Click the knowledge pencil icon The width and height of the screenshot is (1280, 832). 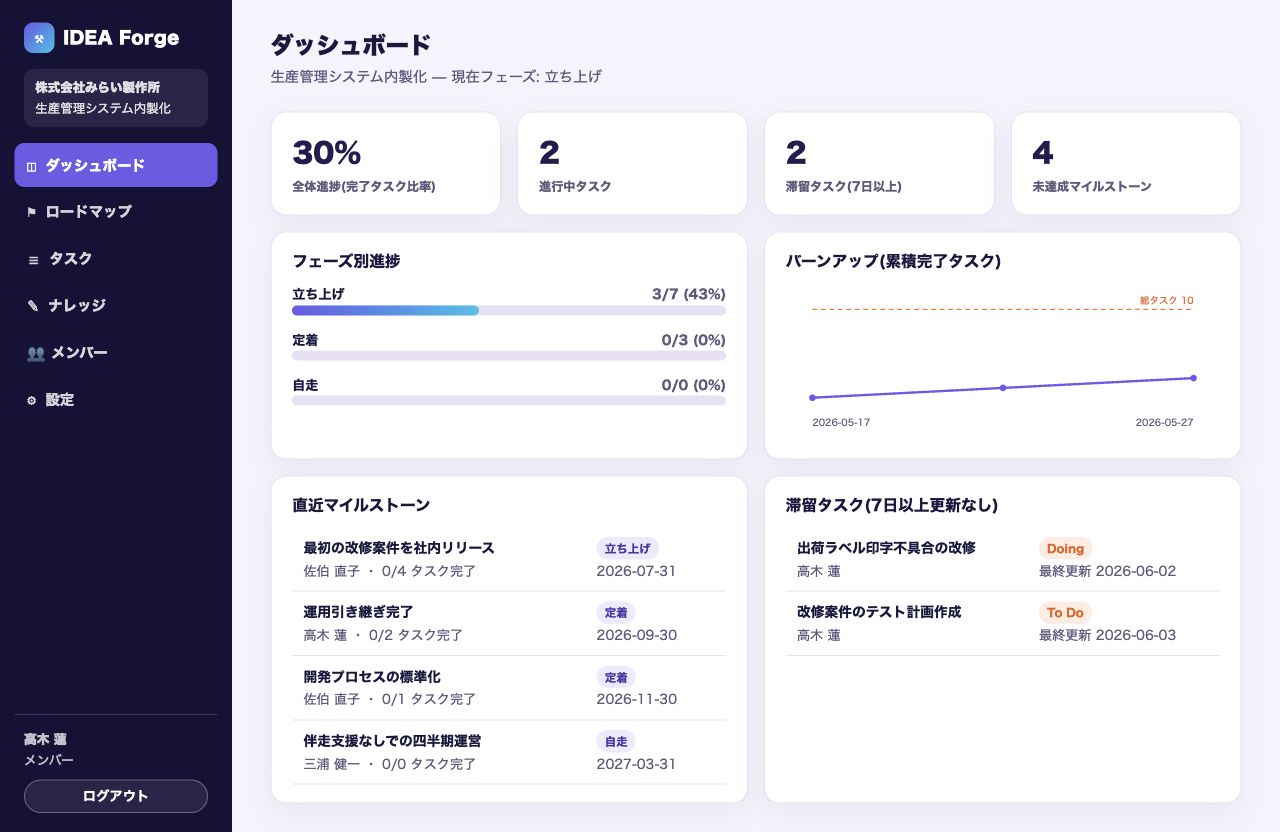click(x=33, y=306)
